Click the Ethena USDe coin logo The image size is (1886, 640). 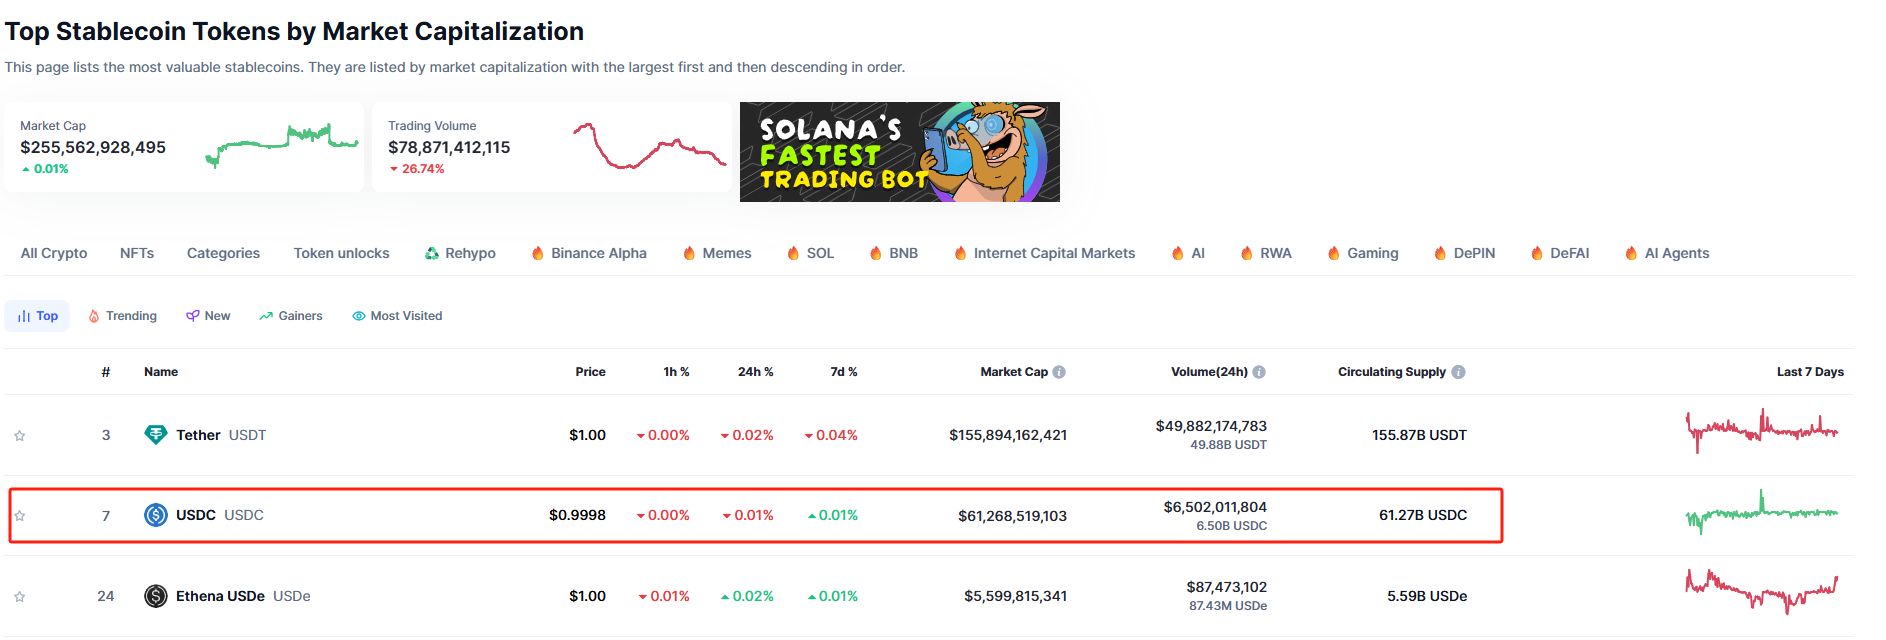156,595
